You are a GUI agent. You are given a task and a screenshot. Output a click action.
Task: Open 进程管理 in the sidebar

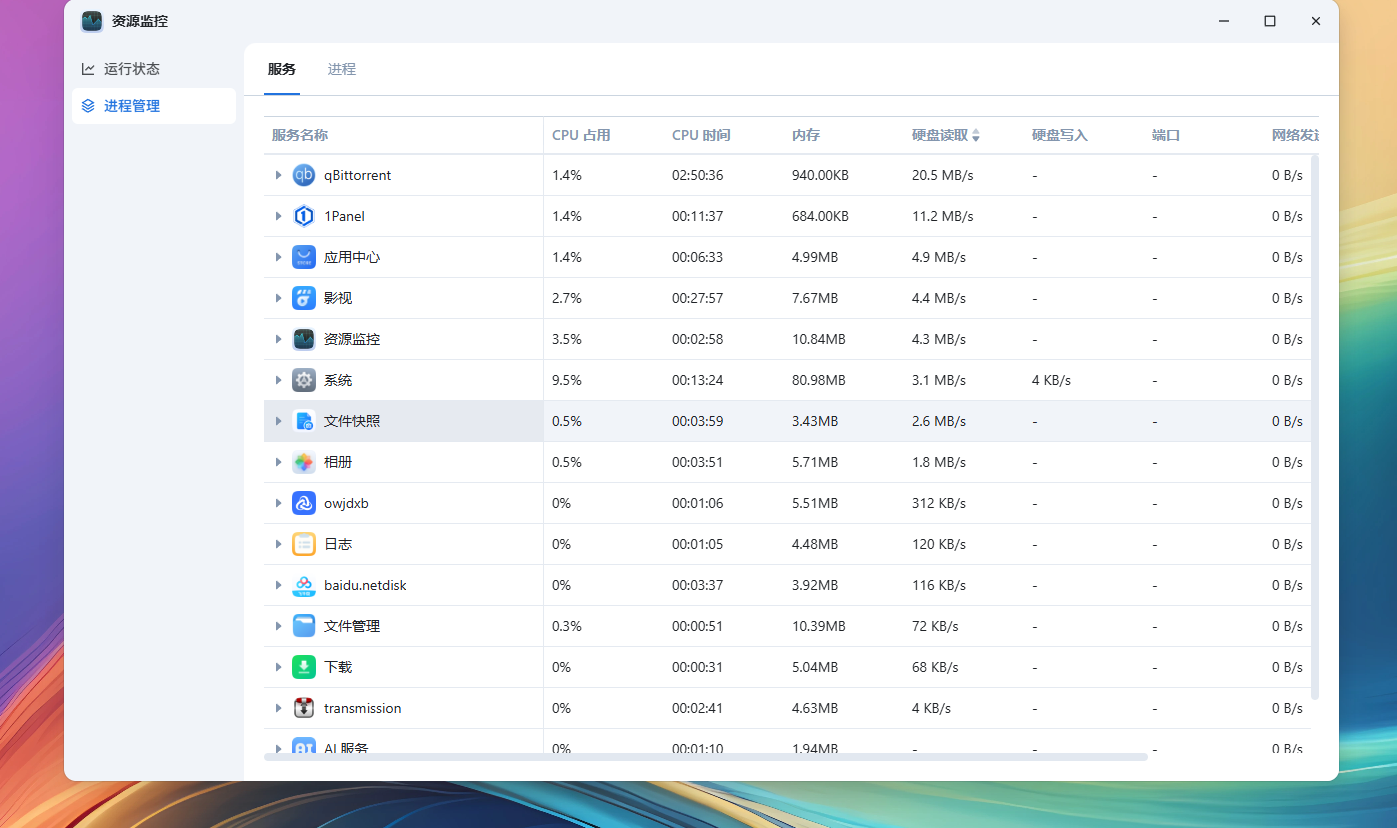154,106
